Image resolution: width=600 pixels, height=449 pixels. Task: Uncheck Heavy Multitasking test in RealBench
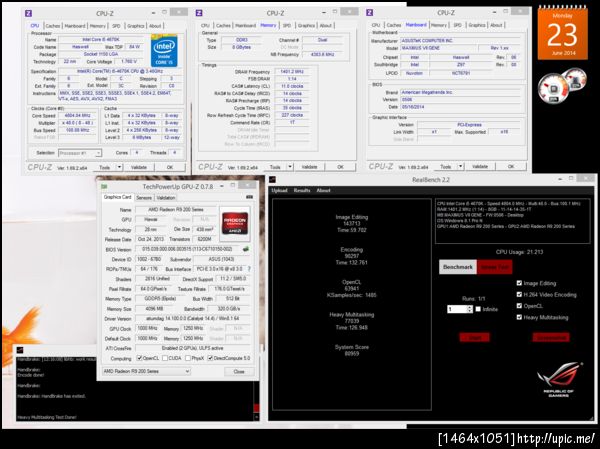(519, 317)
